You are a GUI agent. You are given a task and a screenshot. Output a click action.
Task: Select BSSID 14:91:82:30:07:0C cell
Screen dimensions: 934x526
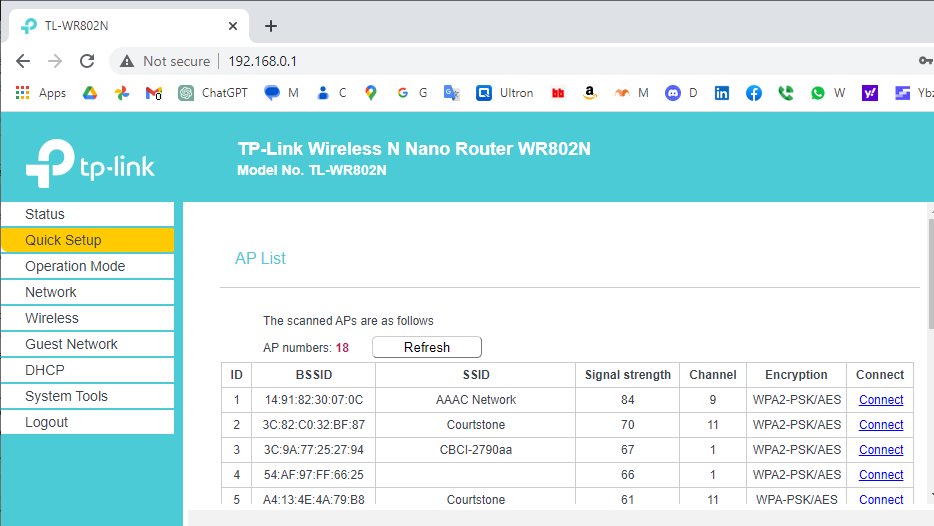click(314, 400)
